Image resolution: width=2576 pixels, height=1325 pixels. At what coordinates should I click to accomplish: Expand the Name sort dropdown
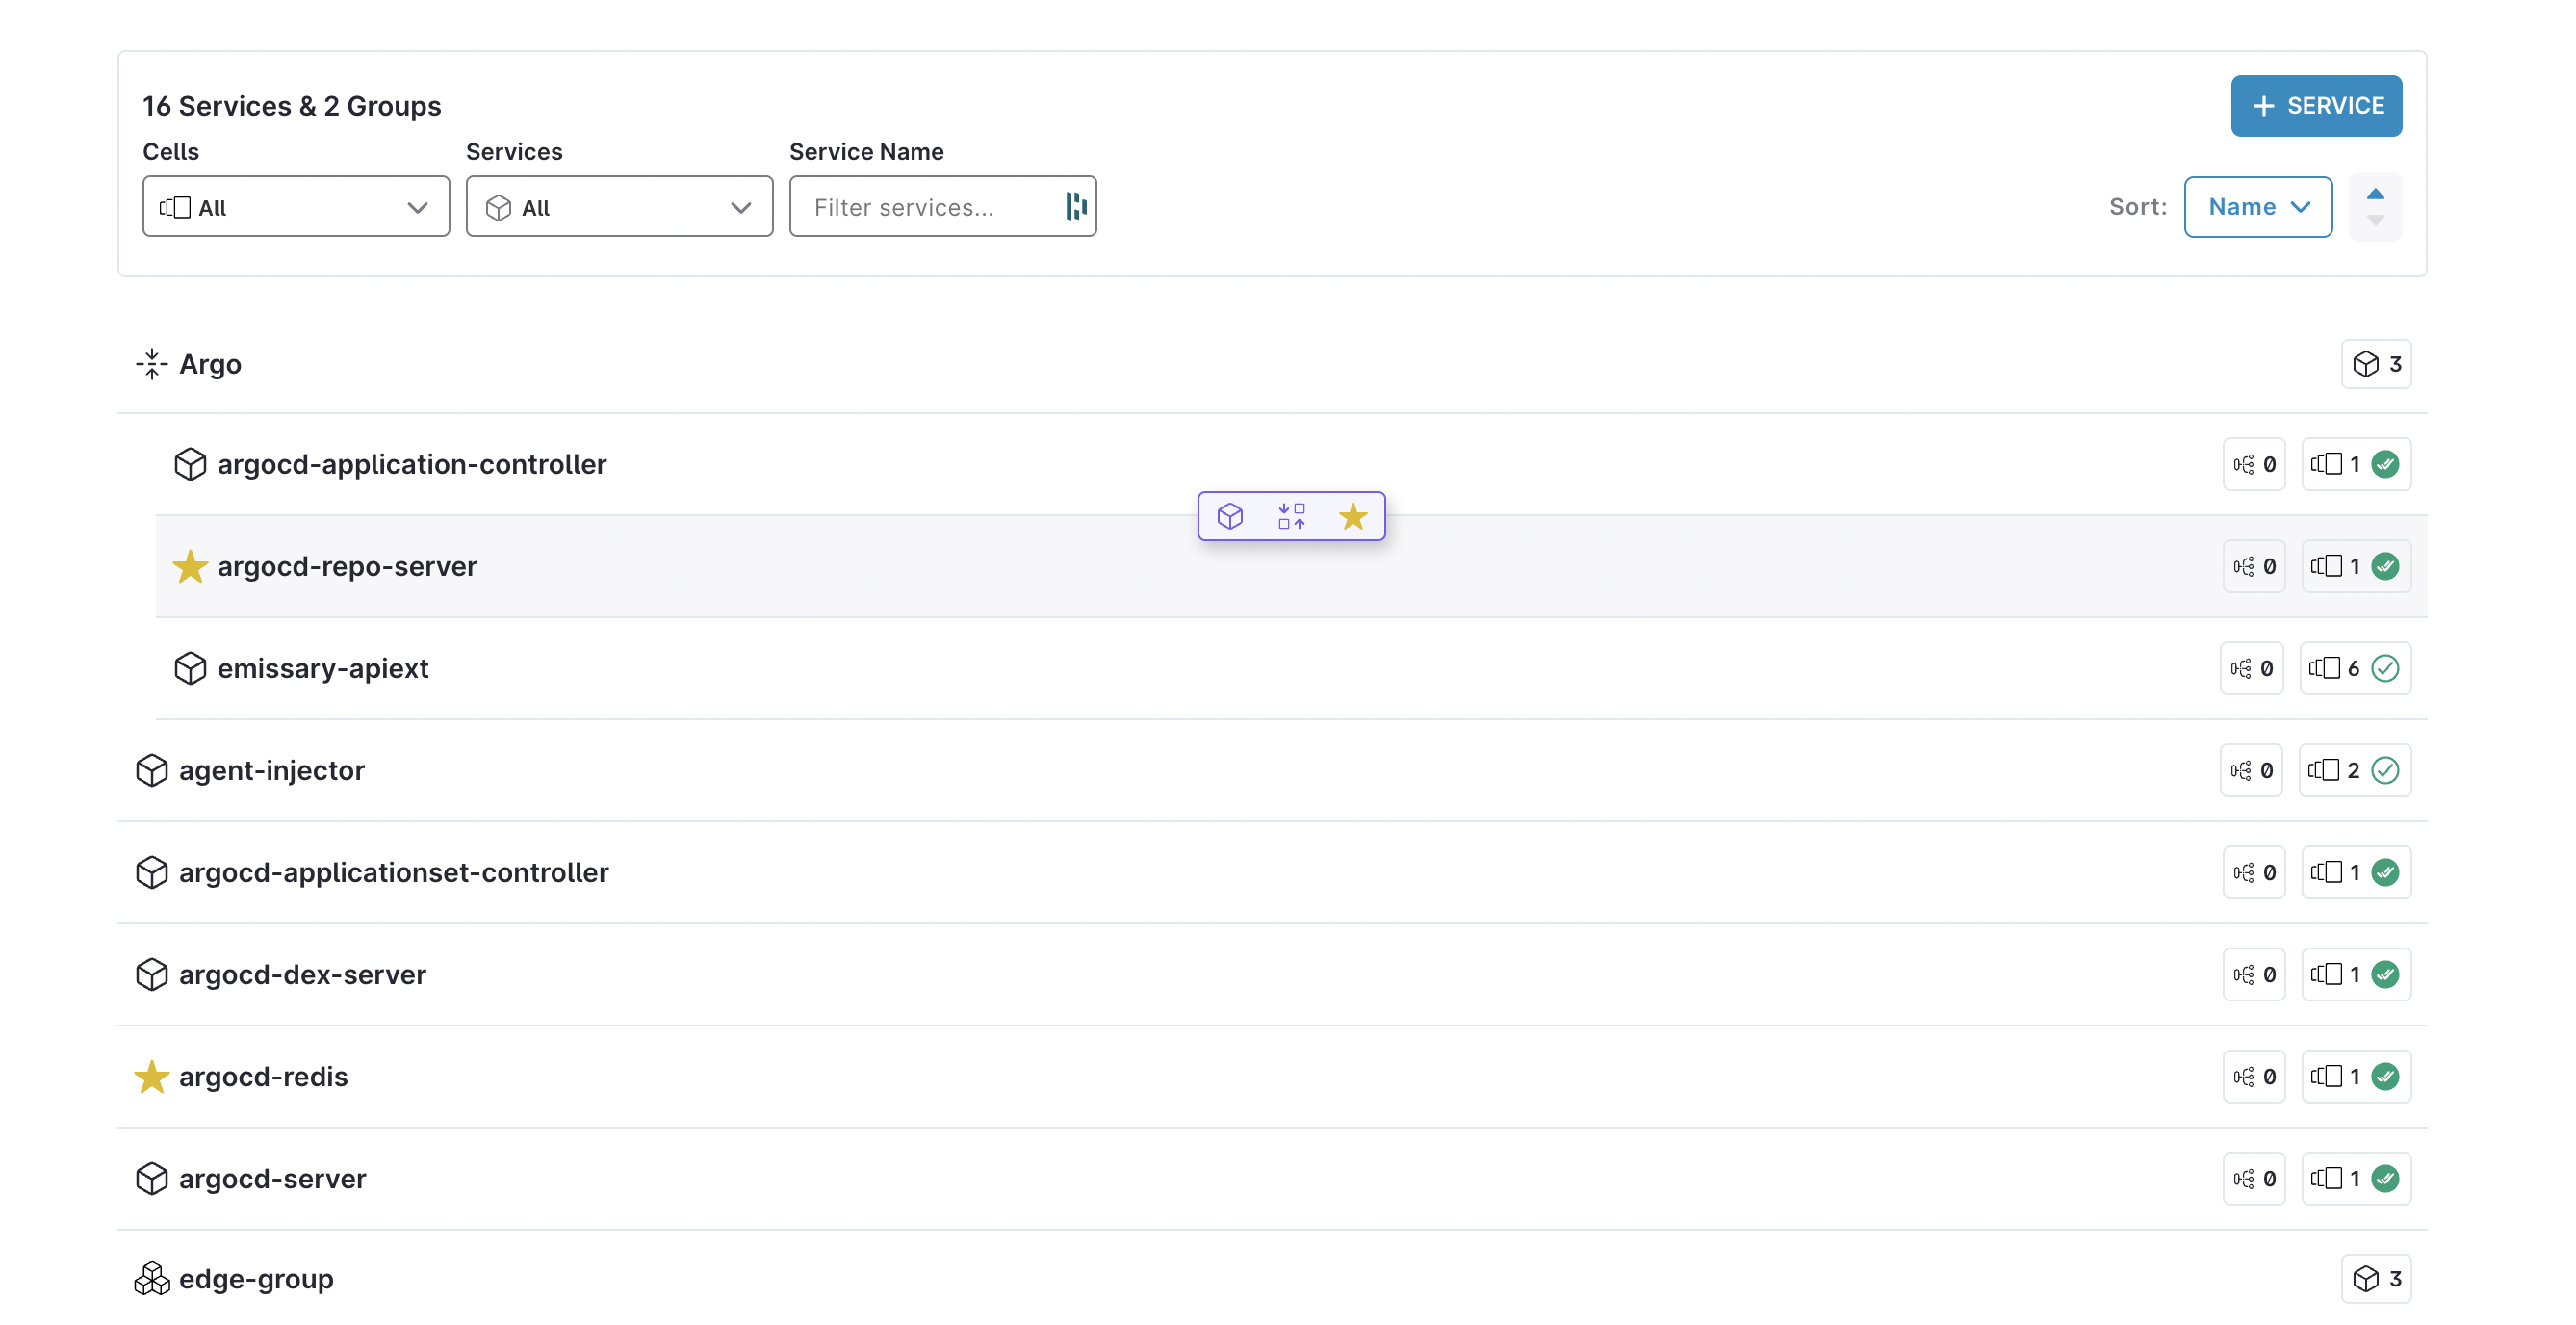[2256, 206]
